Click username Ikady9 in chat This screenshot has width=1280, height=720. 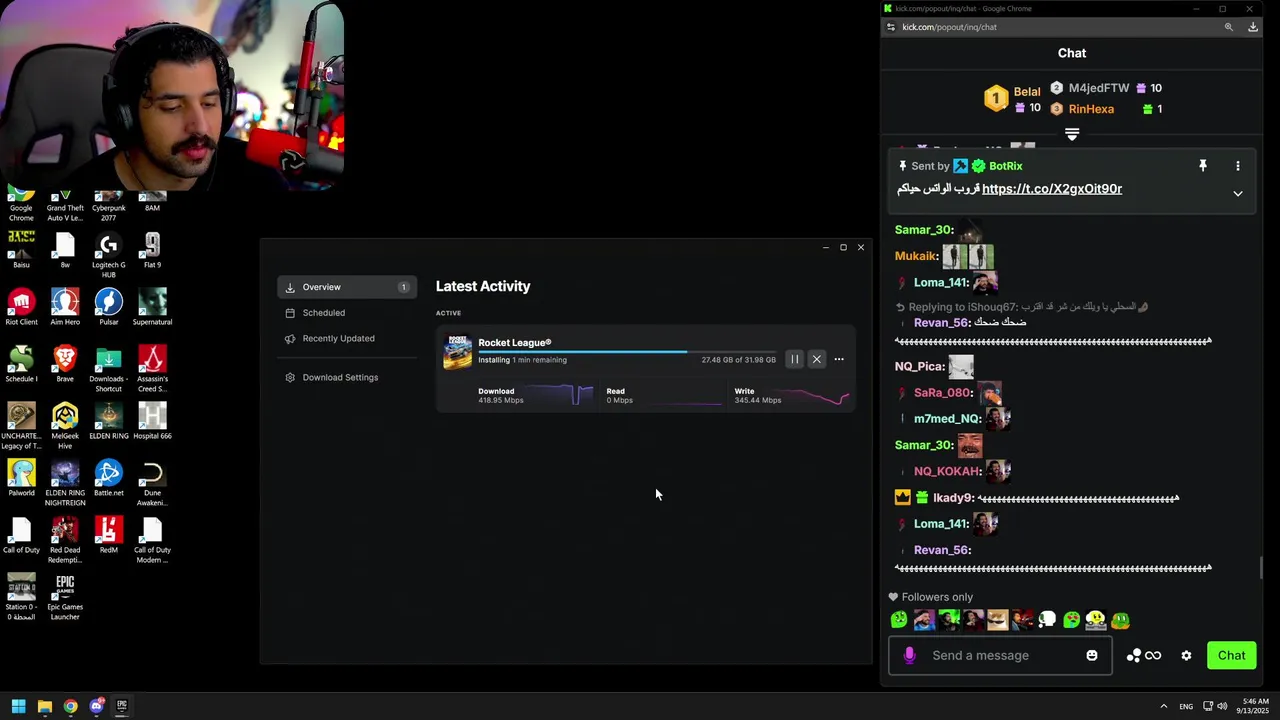click(x=952, y=498)
